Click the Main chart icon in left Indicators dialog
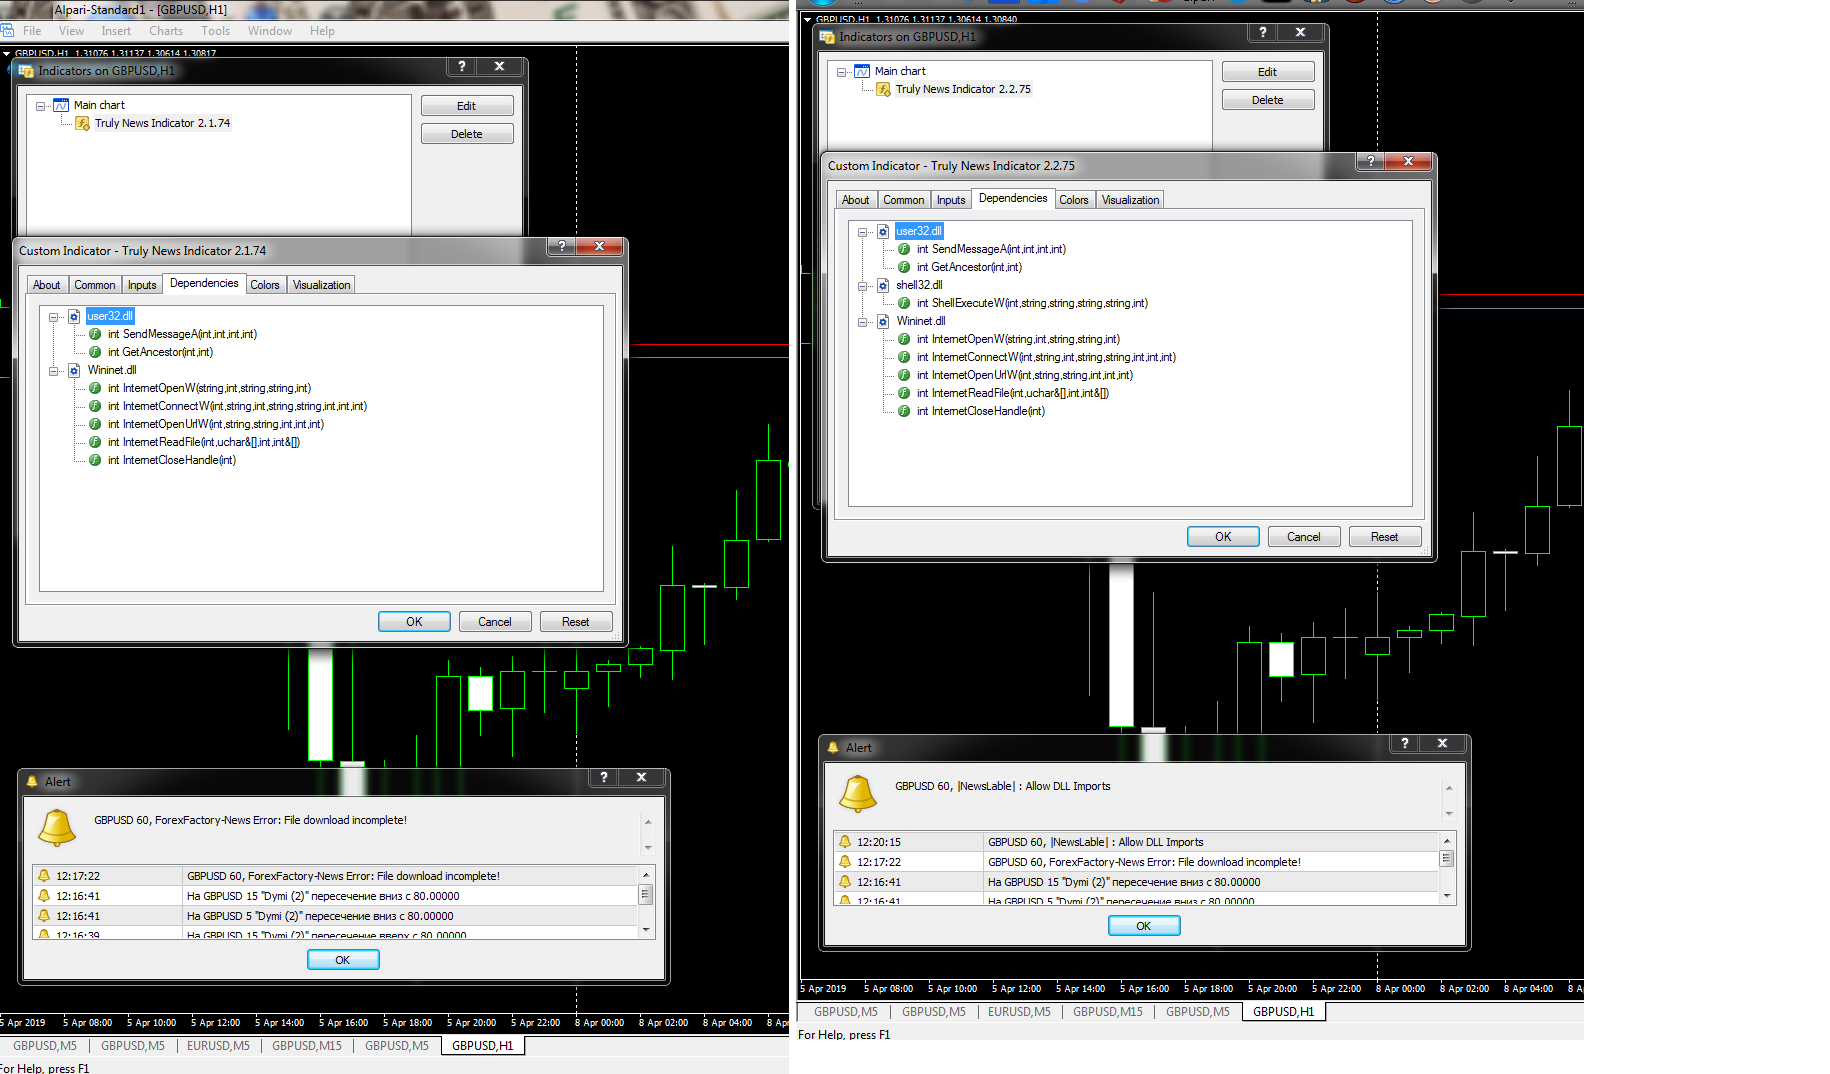Viewport: 1830px width, 1074px height. (61, 105)
